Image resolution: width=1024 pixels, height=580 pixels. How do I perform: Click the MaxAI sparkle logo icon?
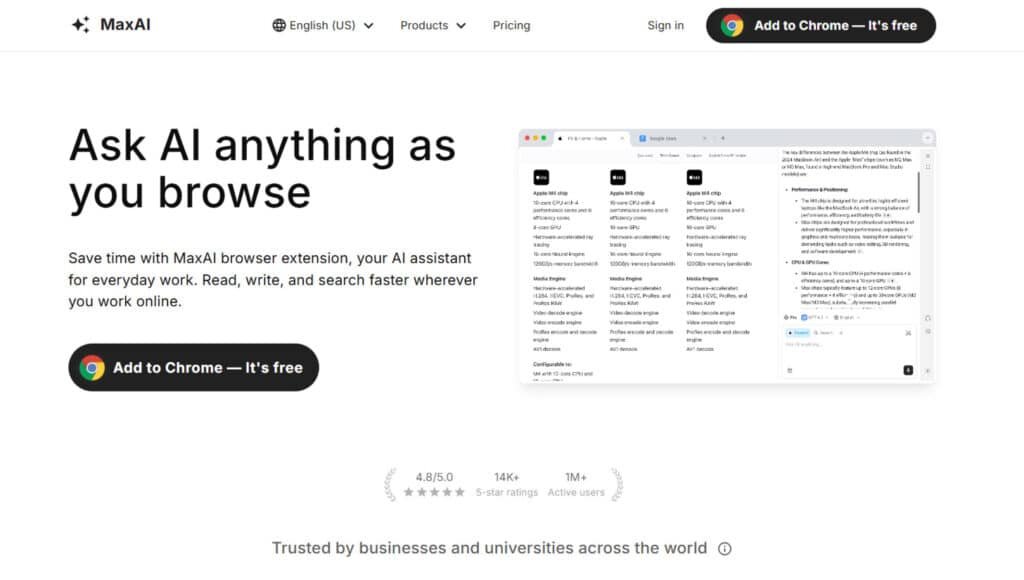[x=81, y=25]
